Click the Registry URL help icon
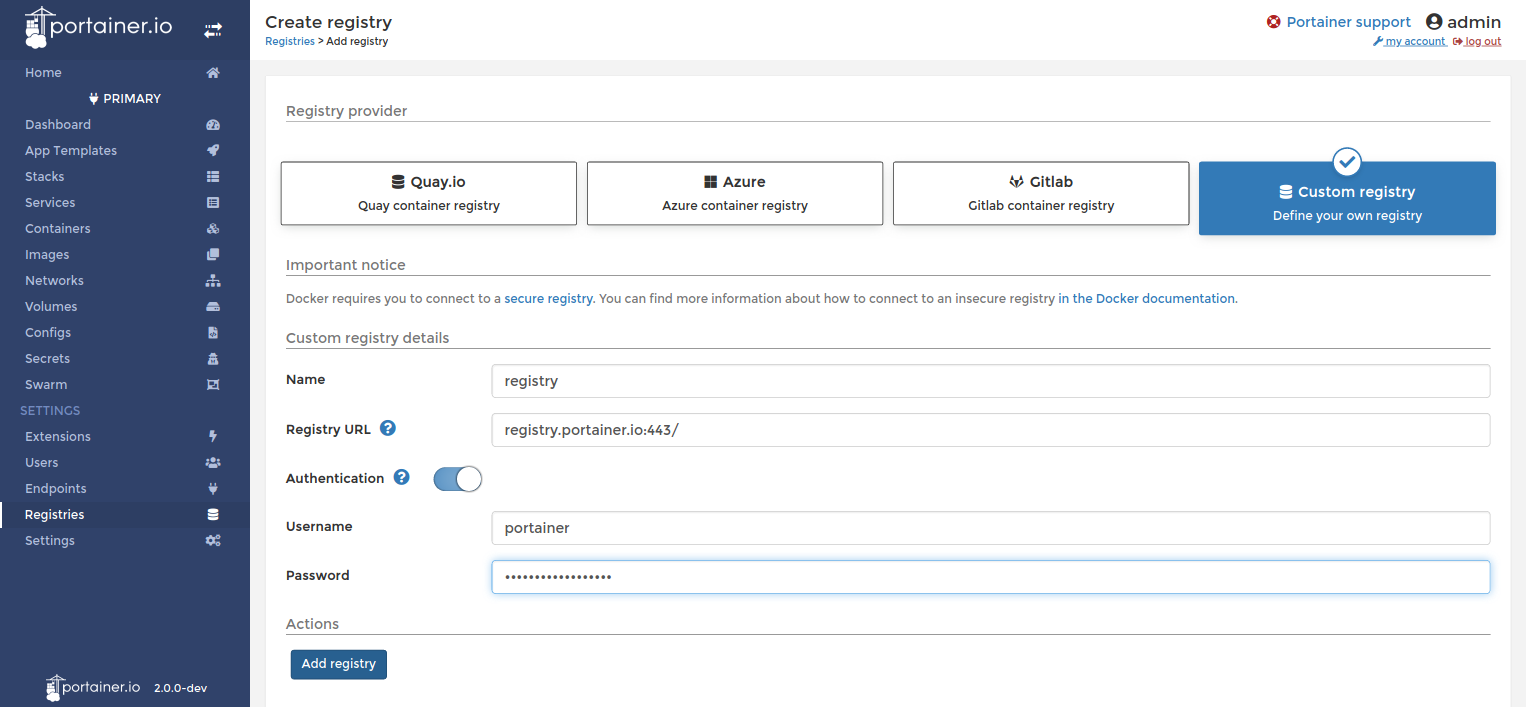The height and width of the screenshot is (707, 1526). pos(388,428)
